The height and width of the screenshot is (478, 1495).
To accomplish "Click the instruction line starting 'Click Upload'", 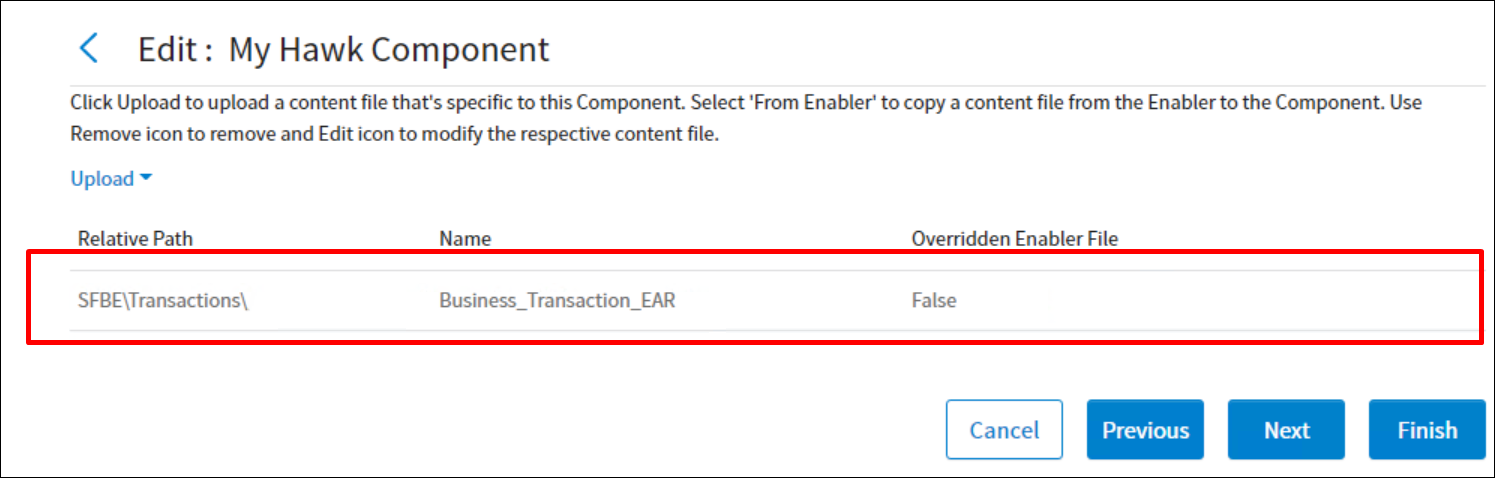I will click(x=400, y=102).
